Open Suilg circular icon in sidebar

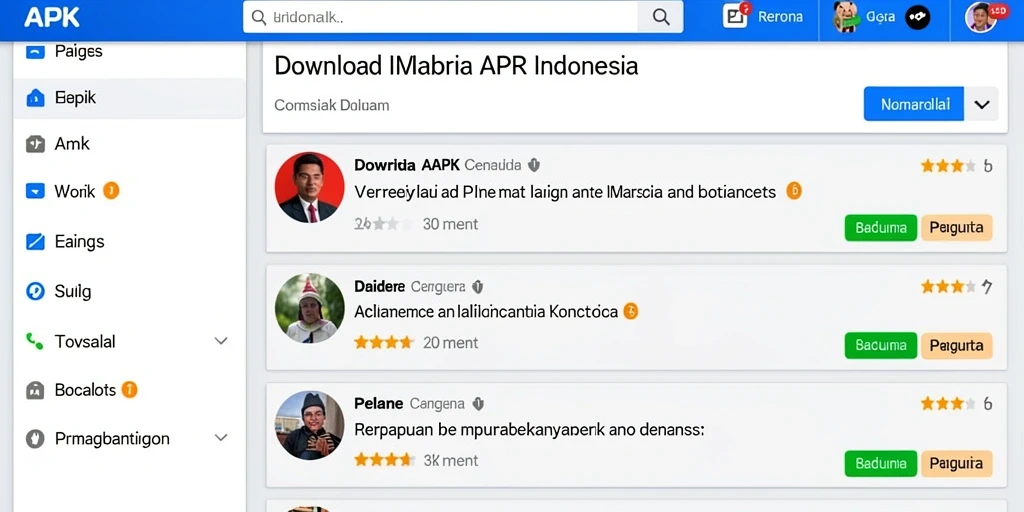coord(35,291)
